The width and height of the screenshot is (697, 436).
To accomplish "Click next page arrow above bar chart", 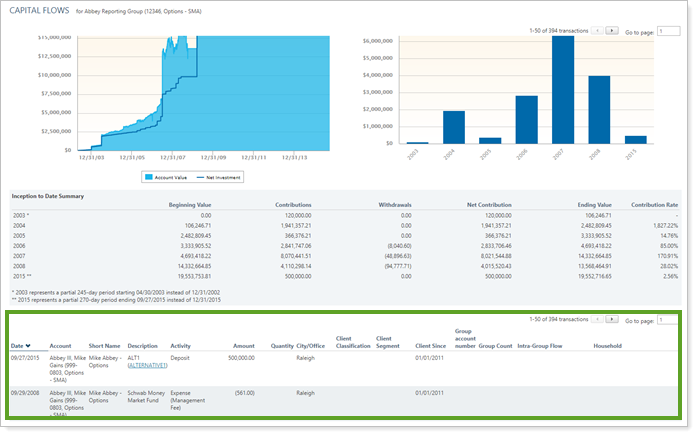I will click(612, 31).
